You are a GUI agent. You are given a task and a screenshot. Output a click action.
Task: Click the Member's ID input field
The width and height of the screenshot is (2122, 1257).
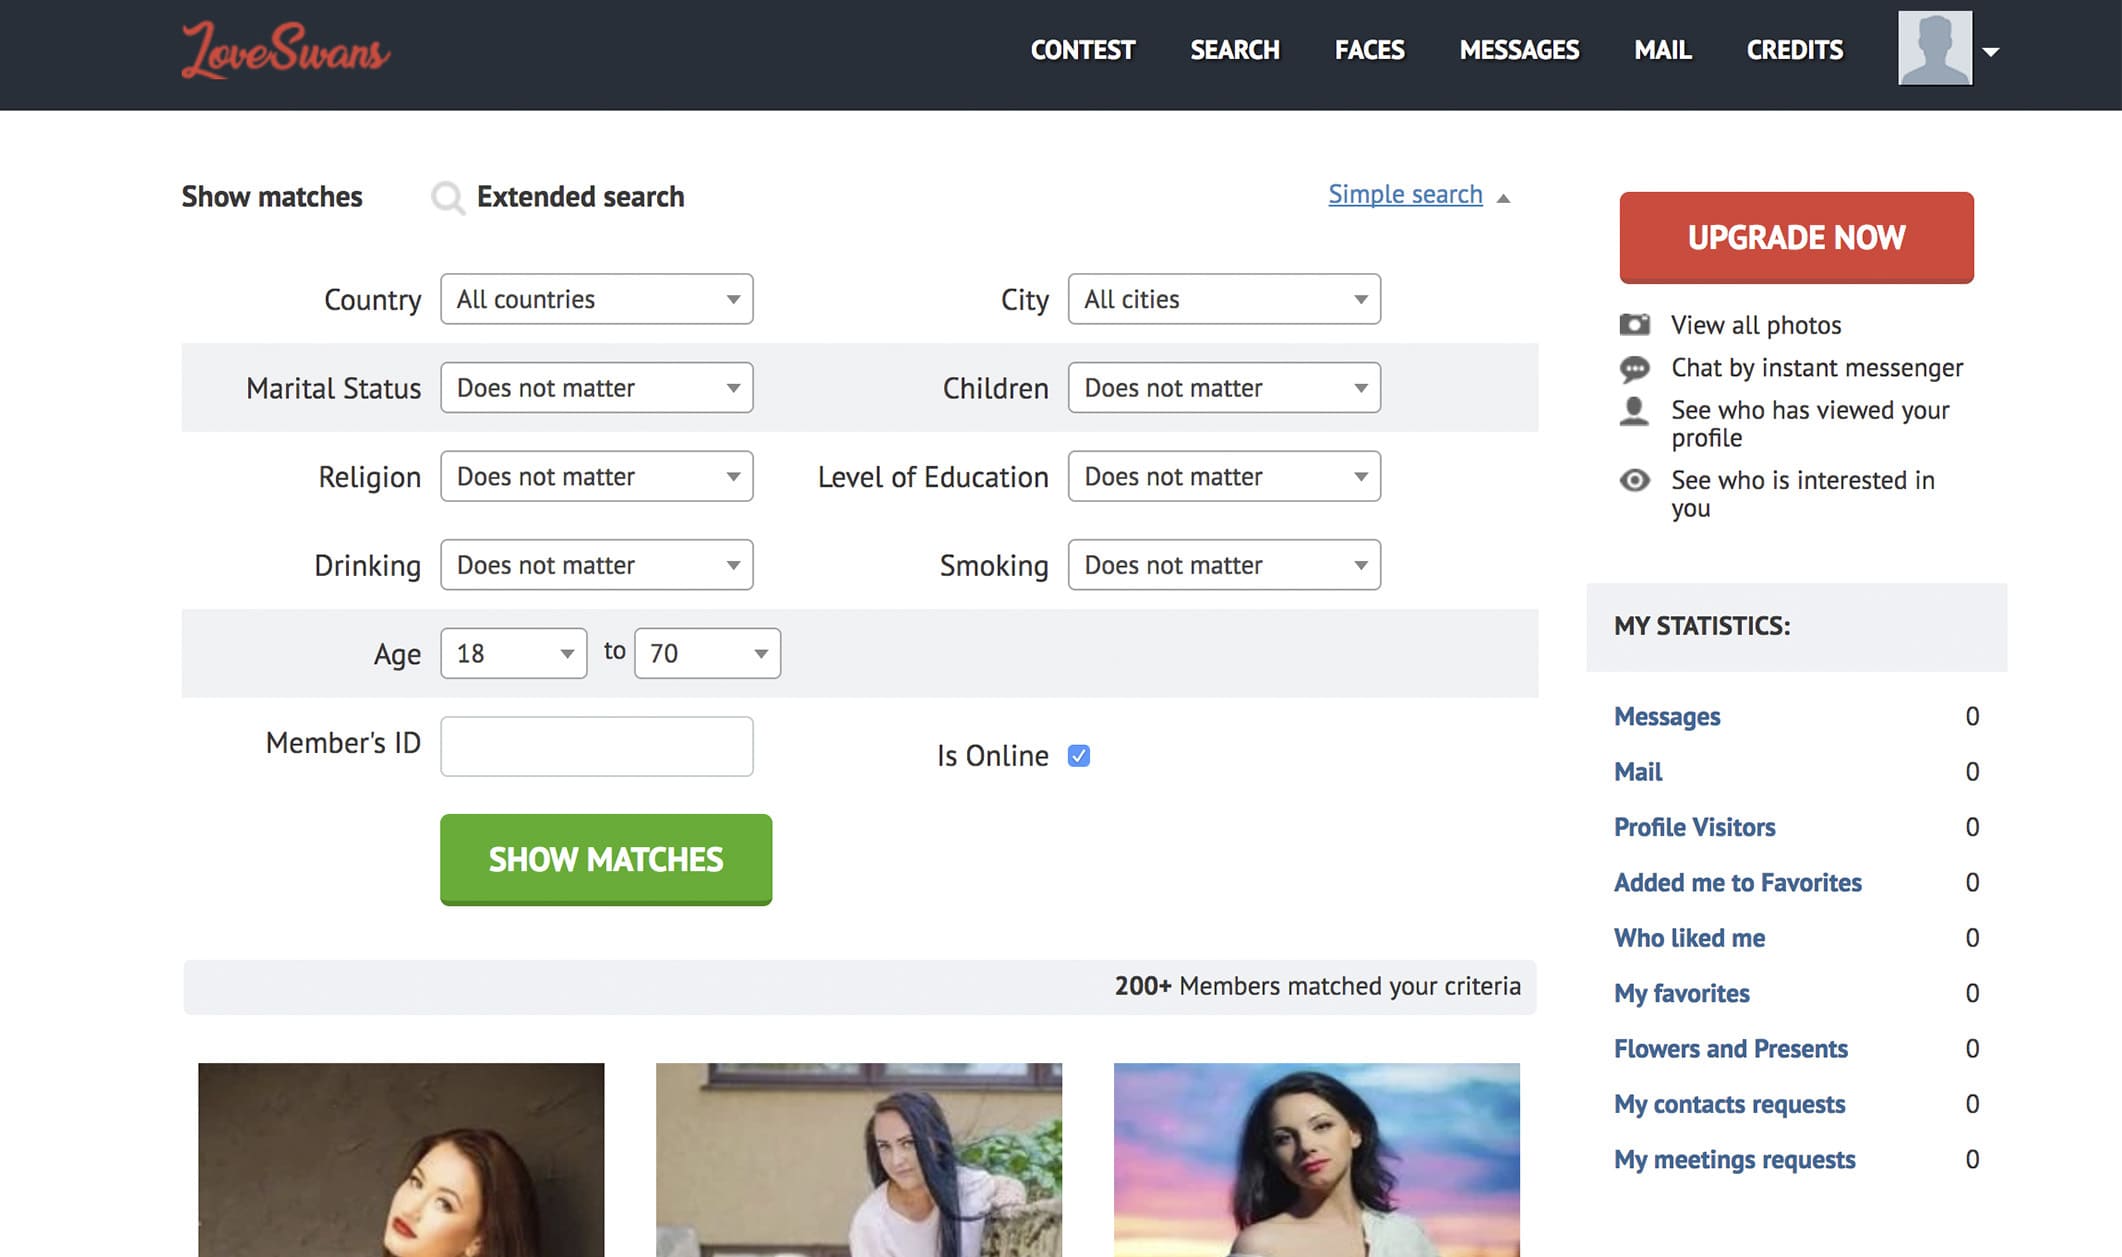597,746
